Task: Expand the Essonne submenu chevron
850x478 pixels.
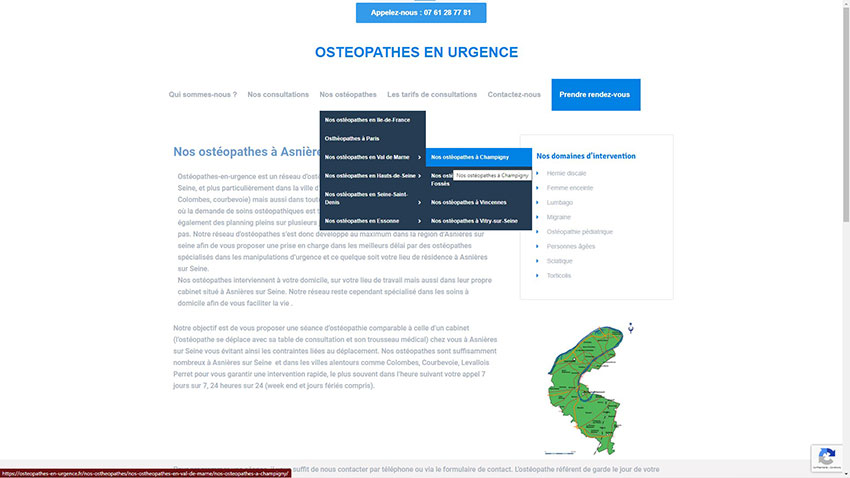Action: tap(419, 220)
